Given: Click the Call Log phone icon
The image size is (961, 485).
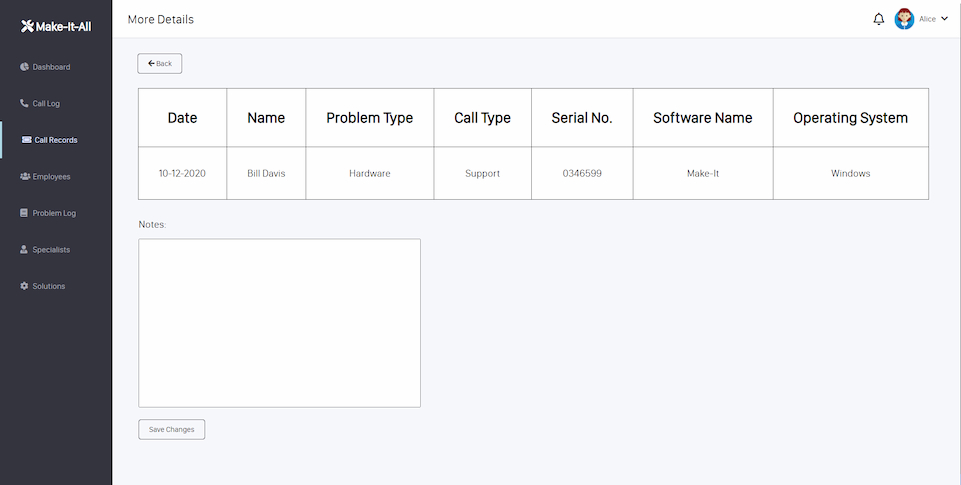Looking at the screenshot, I should pyautogui.click(x=25, y=103).
